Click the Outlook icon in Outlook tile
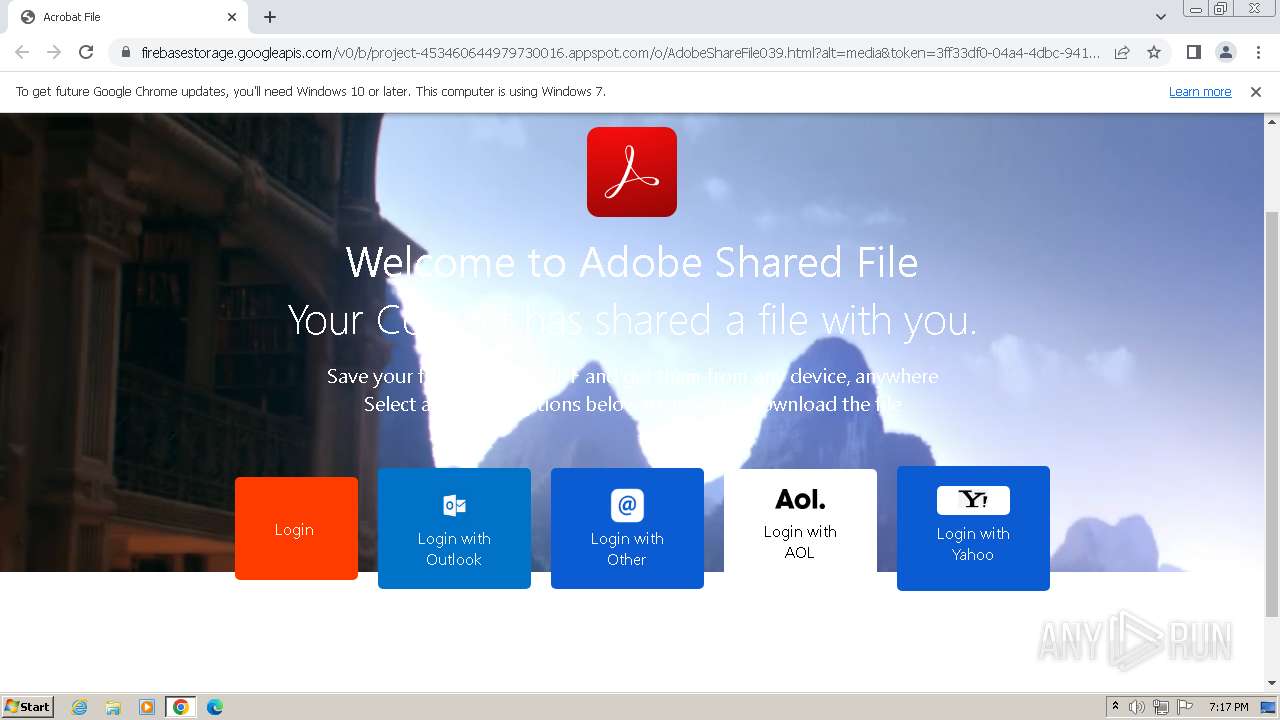The width and height of the screenshot is (1280, 720). (x=454, y=505)
